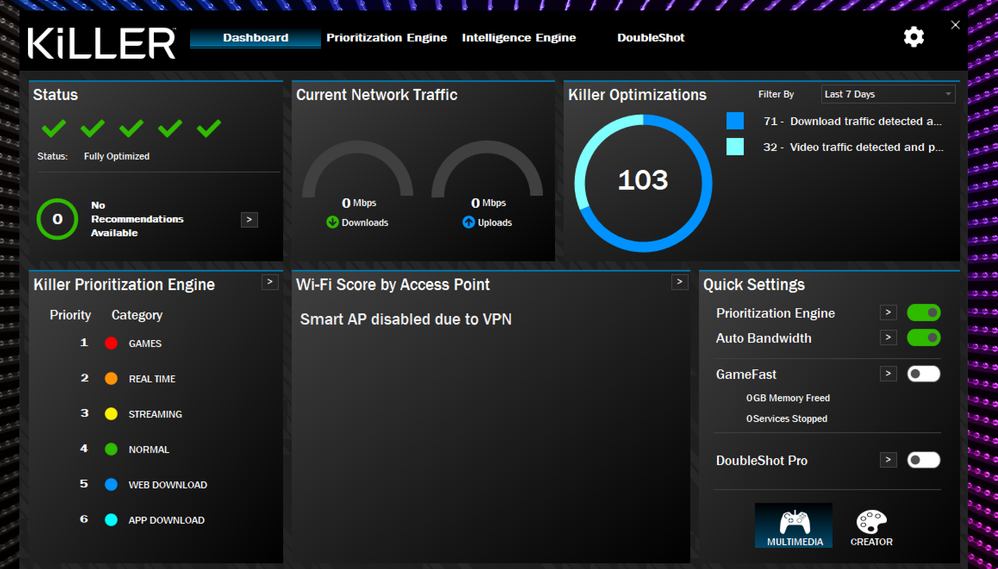This screenshot has height=569, width=998.
Task: Click the last green status checkmark
Action: 209,129
